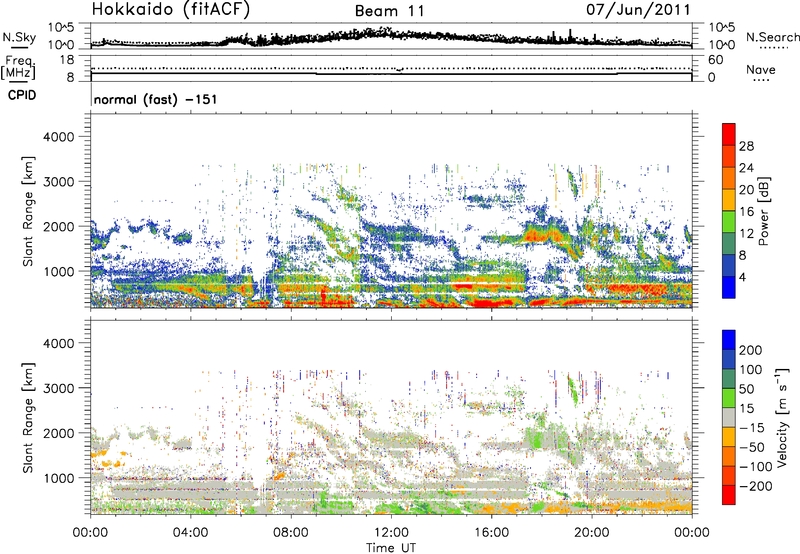
Task: Select the "CPID" row label
Action: [x=22, y=95]
